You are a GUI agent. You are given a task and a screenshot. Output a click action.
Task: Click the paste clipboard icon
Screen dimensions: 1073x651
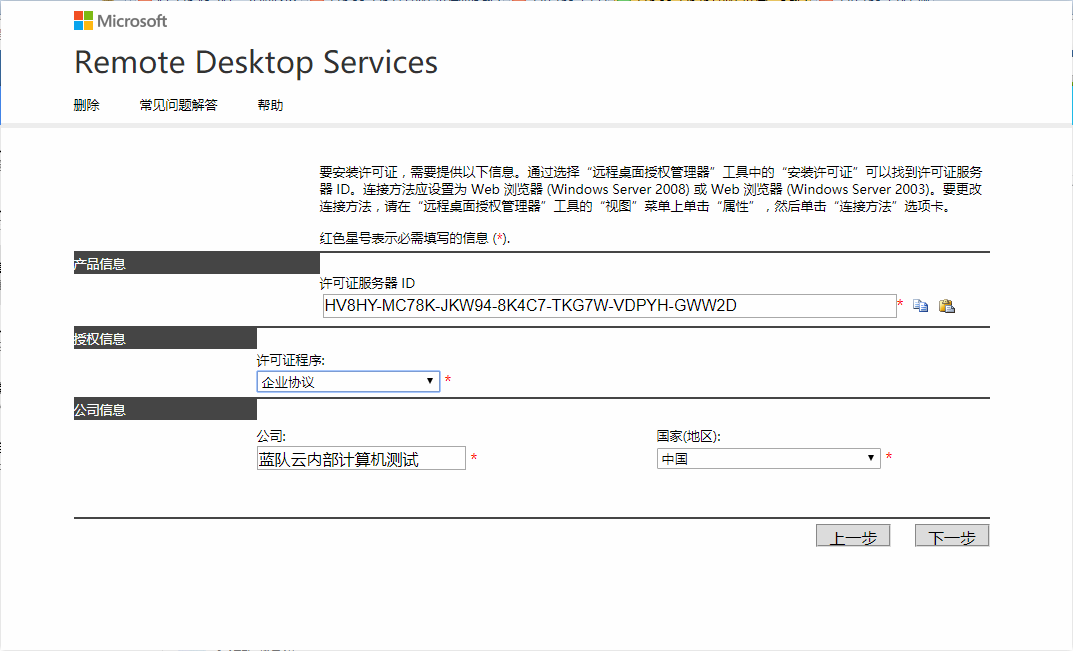946,306
